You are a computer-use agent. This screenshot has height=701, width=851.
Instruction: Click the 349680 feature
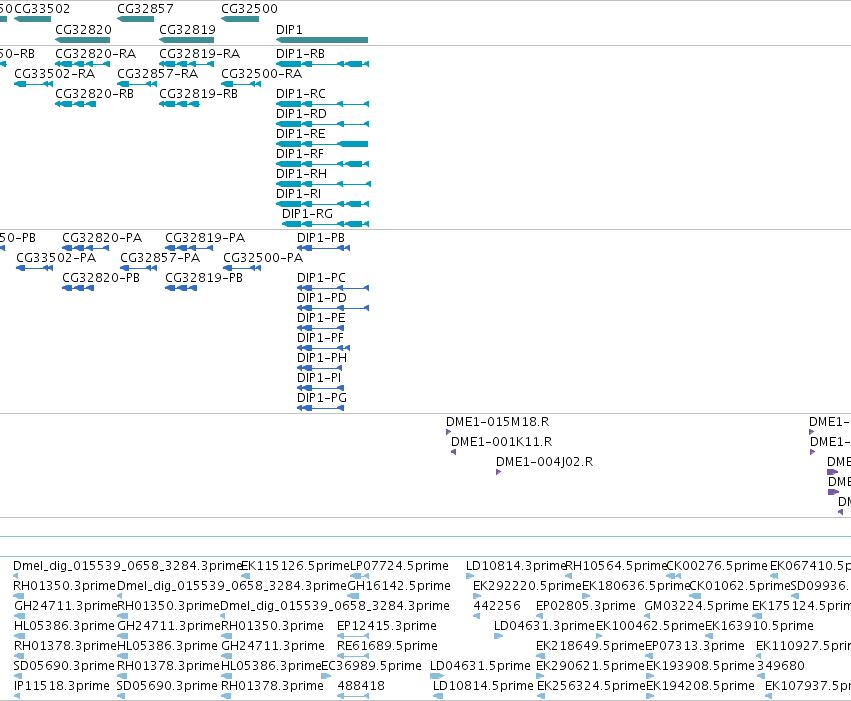[x=760, y=676]
